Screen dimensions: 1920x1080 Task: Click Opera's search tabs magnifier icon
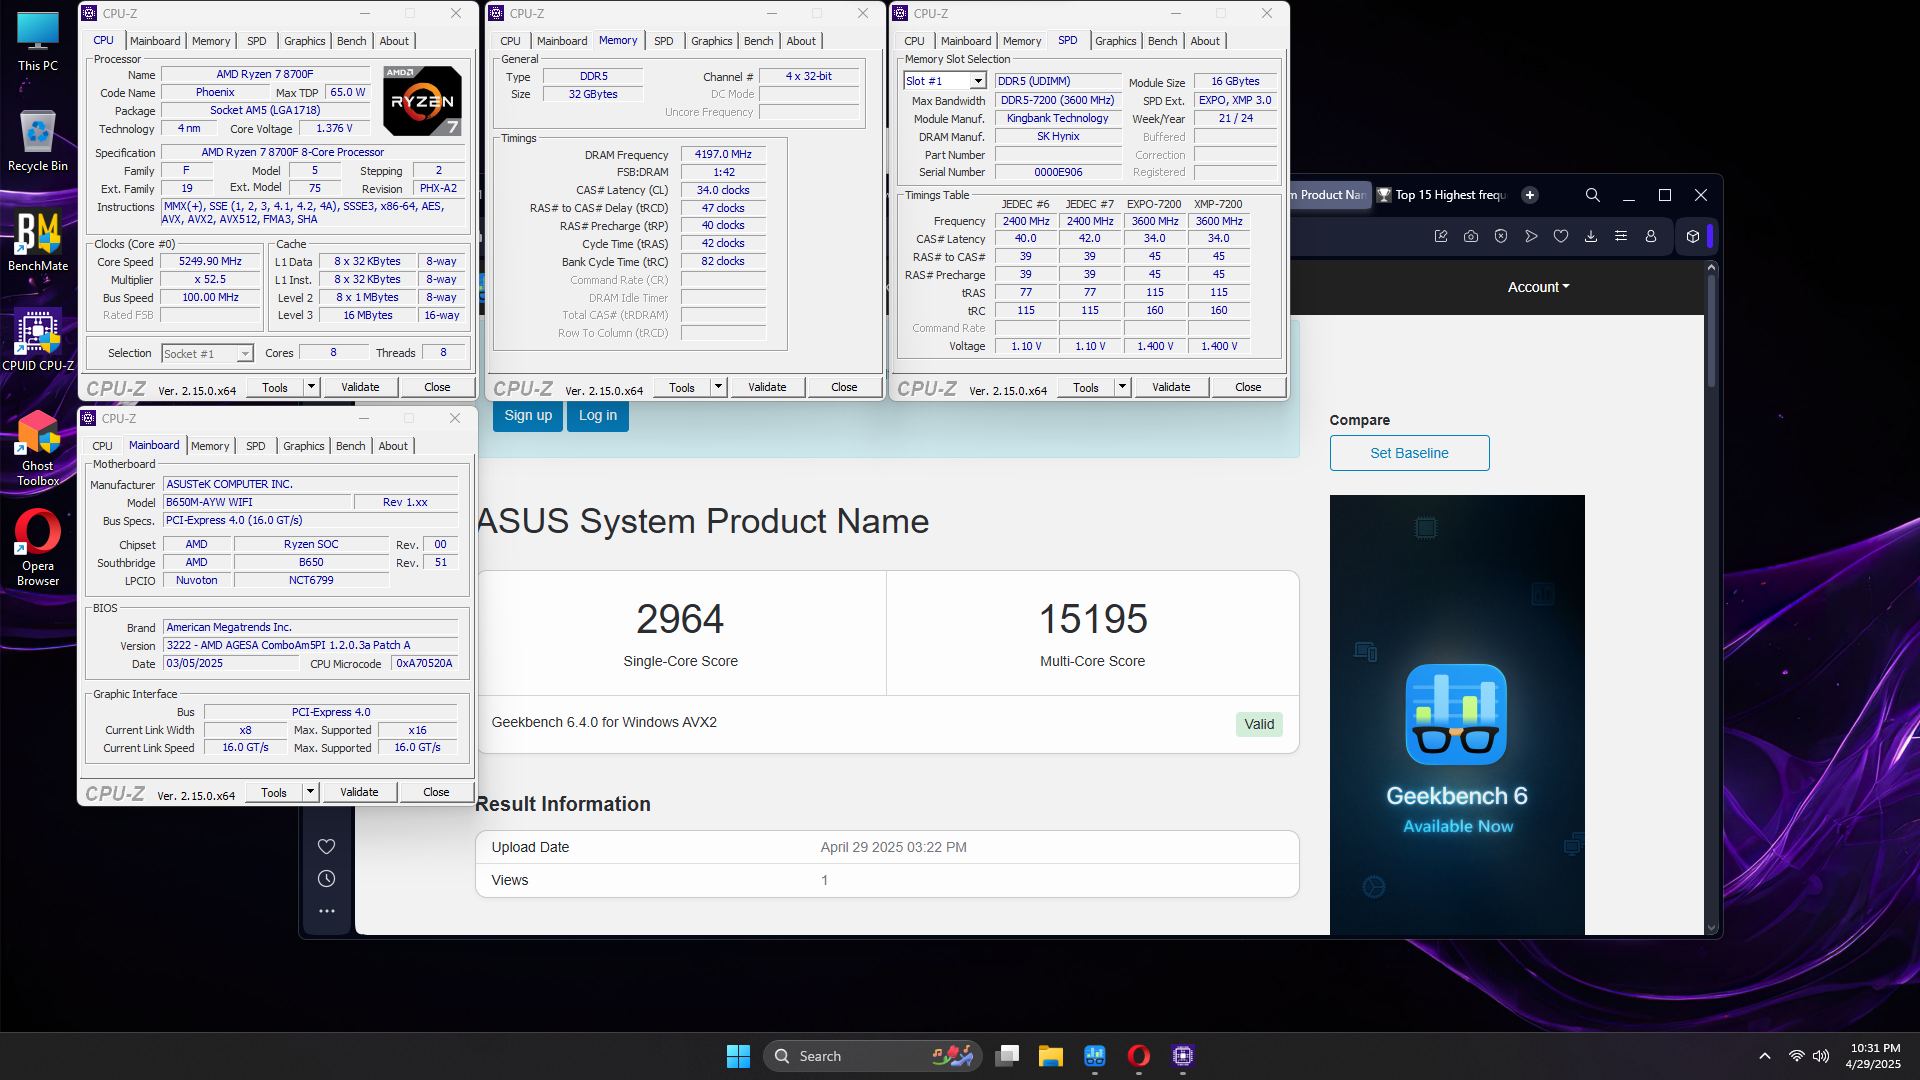1593,195
